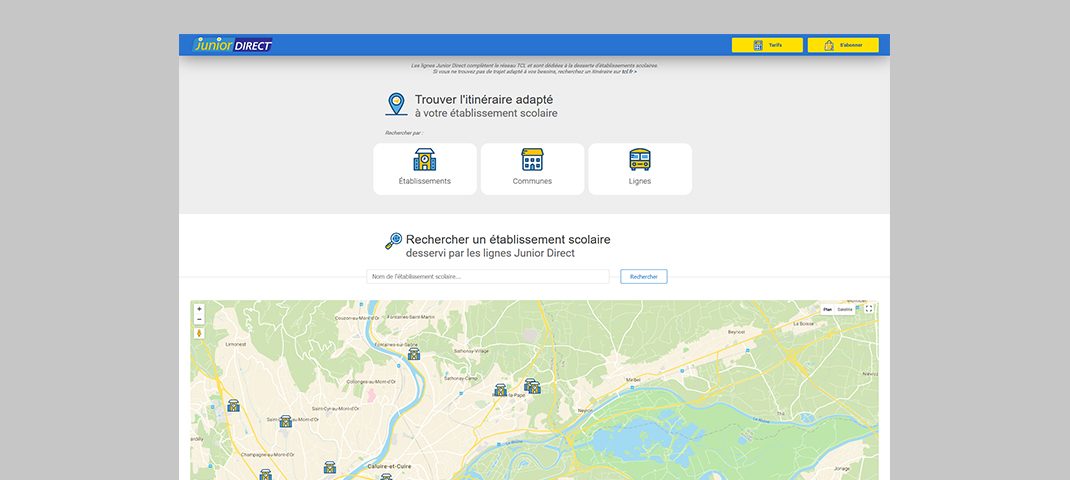The image size is (1070, 480).
Task: Choose the Communes search icon
Action: 532,160
